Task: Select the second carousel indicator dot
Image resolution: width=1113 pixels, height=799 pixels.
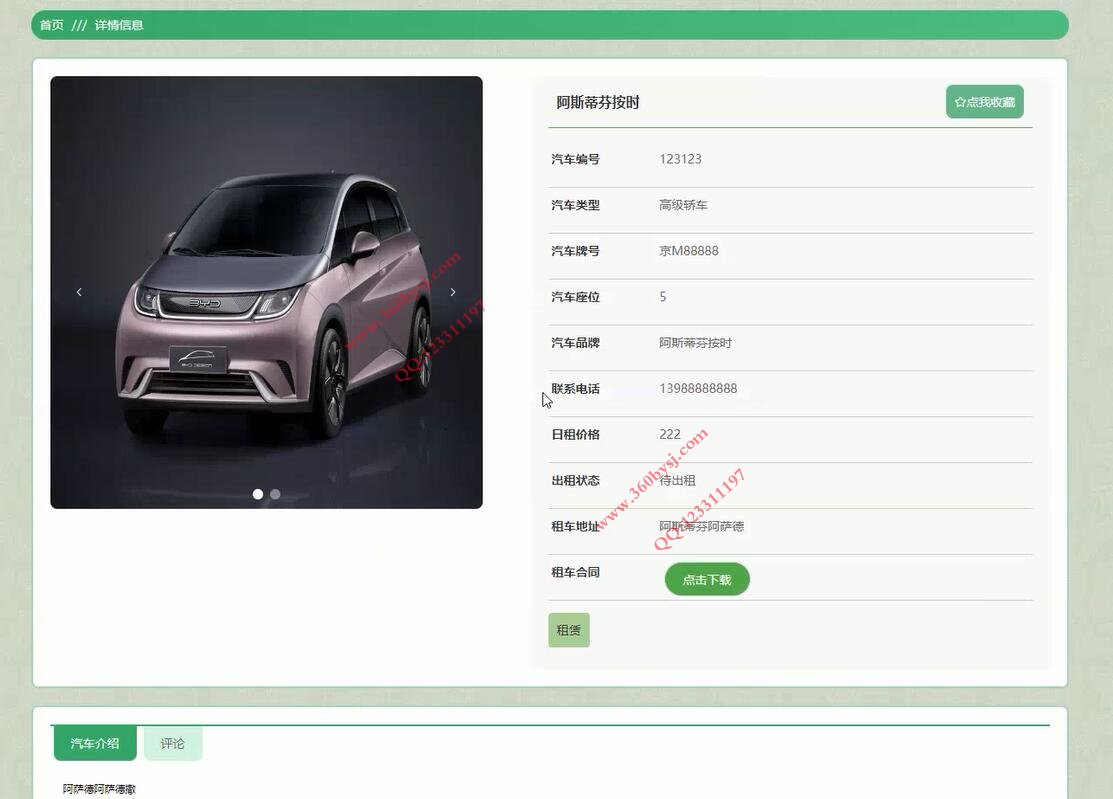Action: pos(275,494)
